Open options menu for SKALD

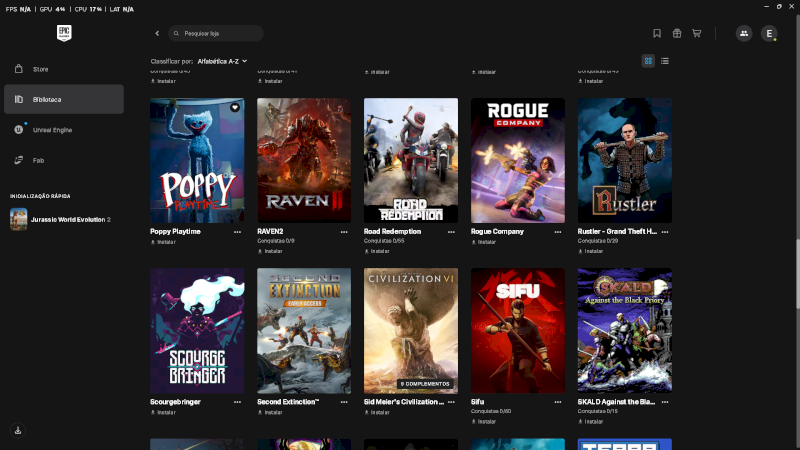point(665,402)
